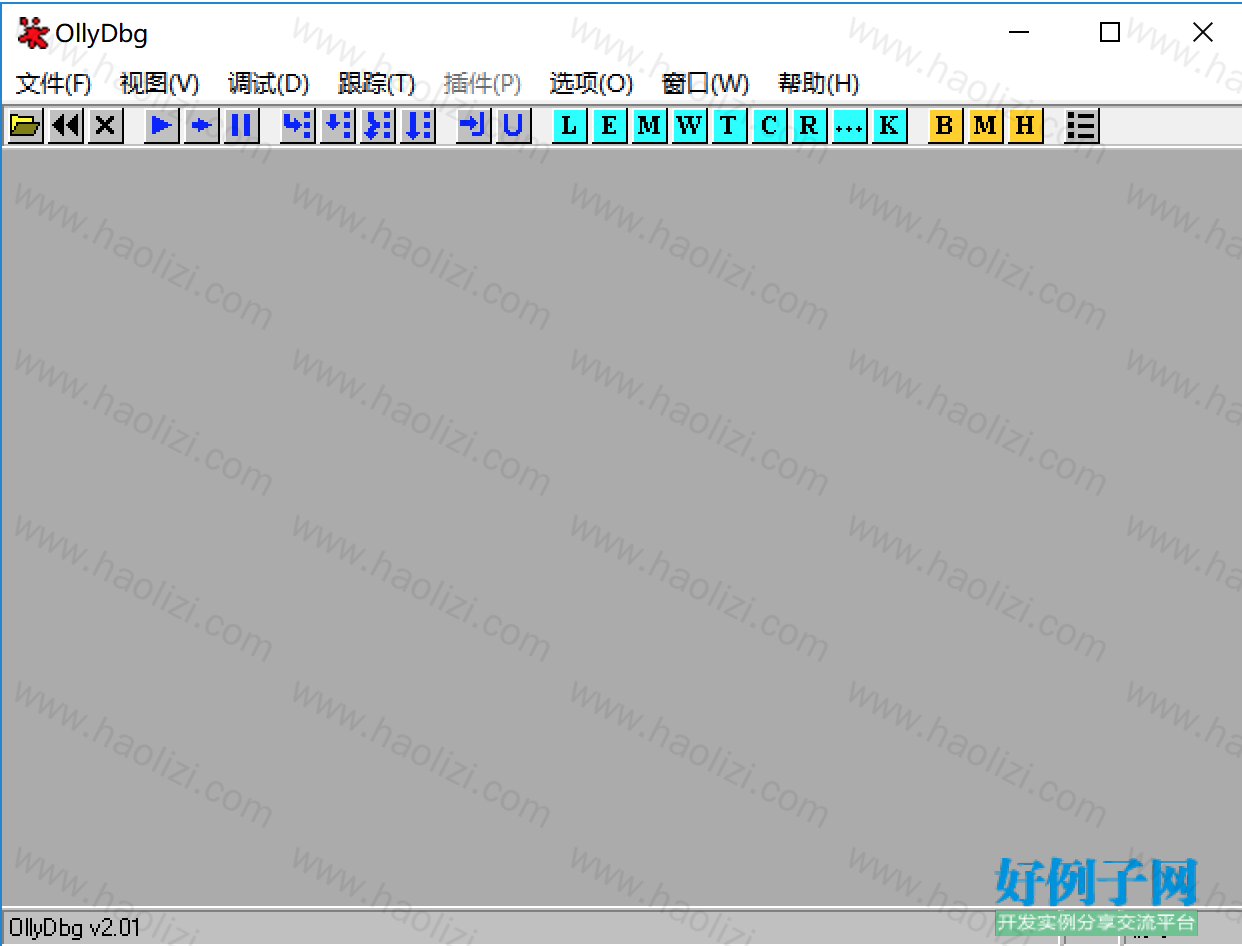Open the 跟踪(T) menu
This screenshot has height=946, width=1242.
point(377,83)
